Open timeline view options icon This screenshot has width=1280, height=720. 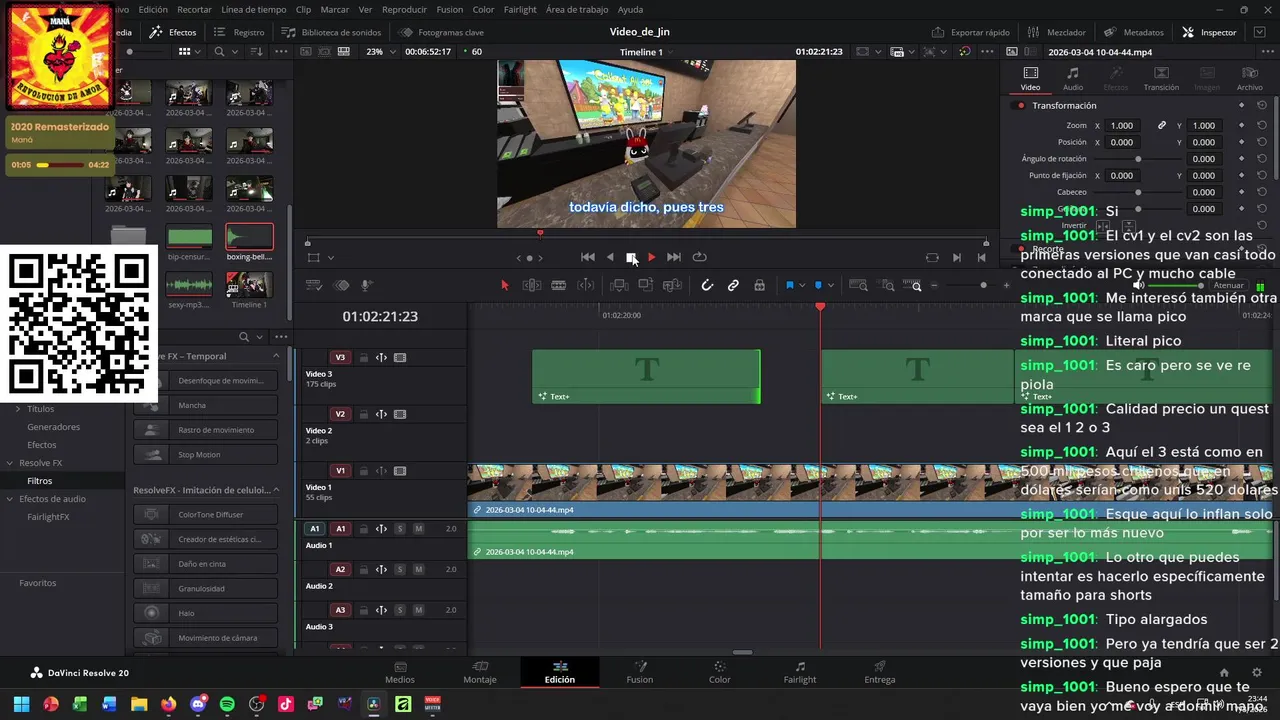click(314, 286)
